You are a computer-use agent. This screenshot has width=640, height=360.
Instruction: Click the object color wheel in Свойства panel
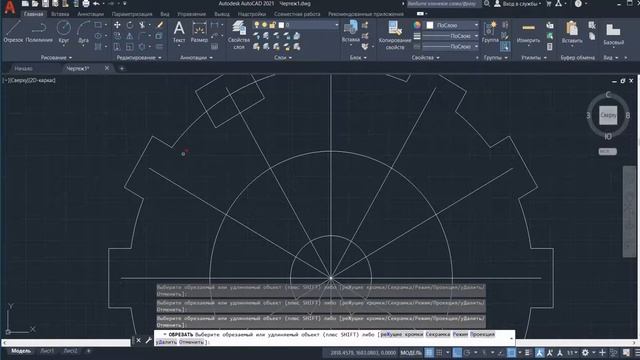click(x=417, y=25)
